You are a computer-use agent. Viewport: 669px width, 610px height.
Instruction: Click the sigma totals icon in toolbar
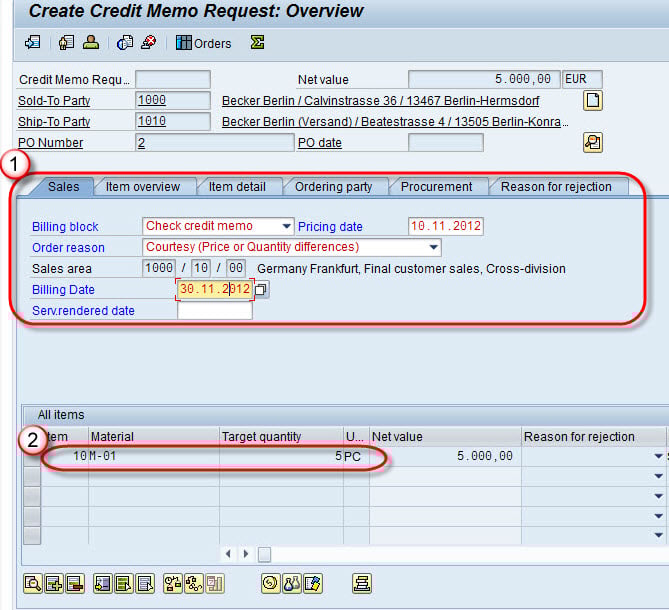257,43
